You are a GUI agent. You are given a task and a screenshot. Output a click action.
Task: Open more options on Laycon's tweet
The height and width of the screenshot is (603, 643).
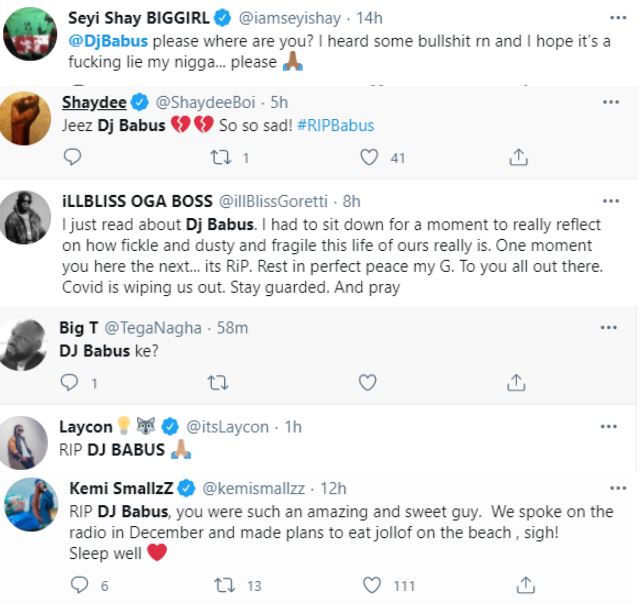point(610,425)
